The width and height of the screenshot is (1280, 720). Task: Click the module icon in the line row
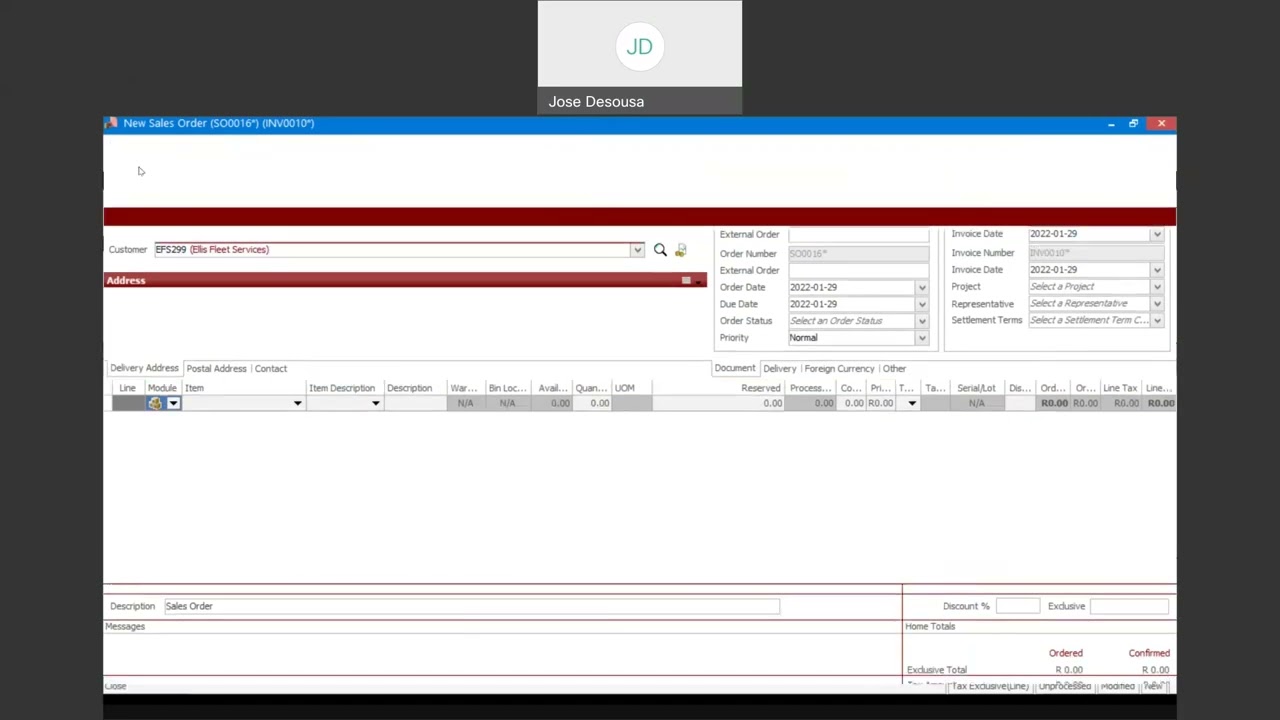click(x=155, y=403)
